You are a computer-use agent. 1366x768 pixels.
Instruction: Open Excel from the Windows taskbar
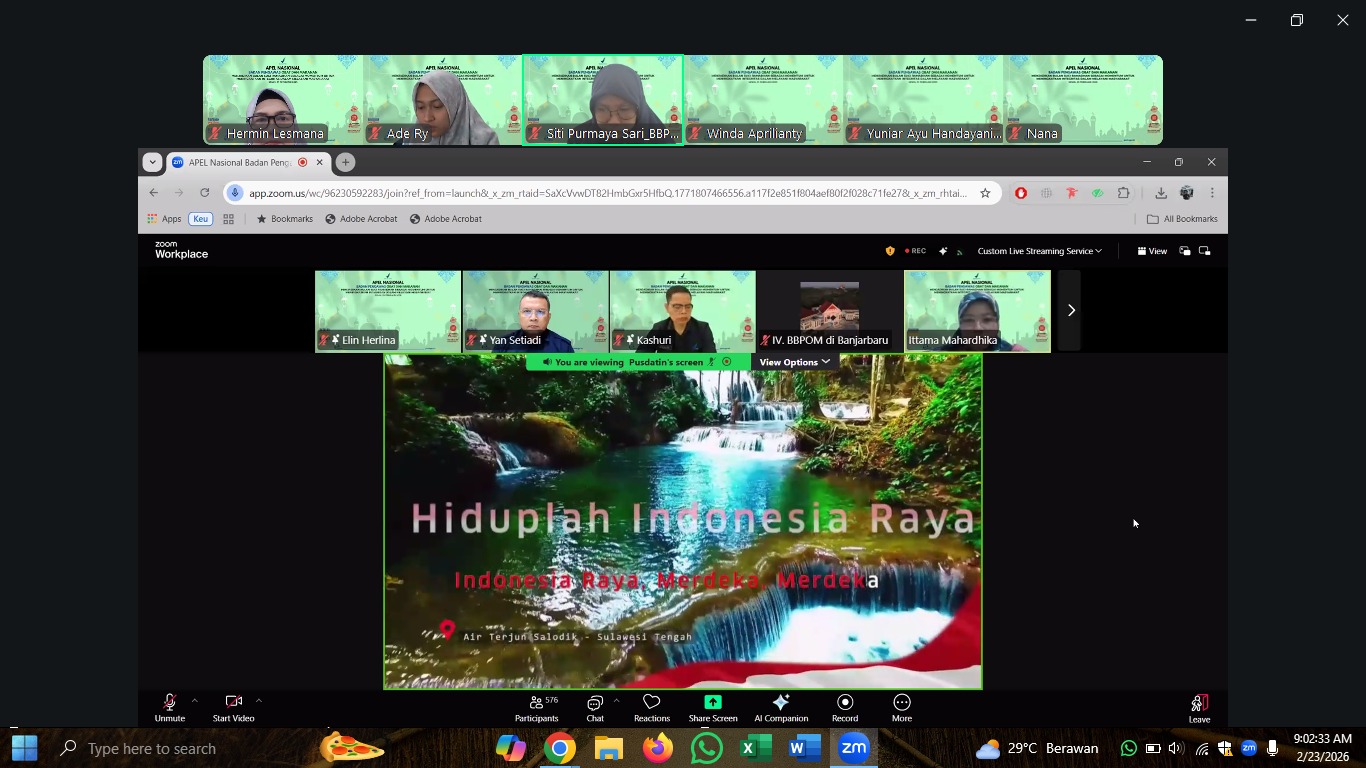tap(755, 748)
